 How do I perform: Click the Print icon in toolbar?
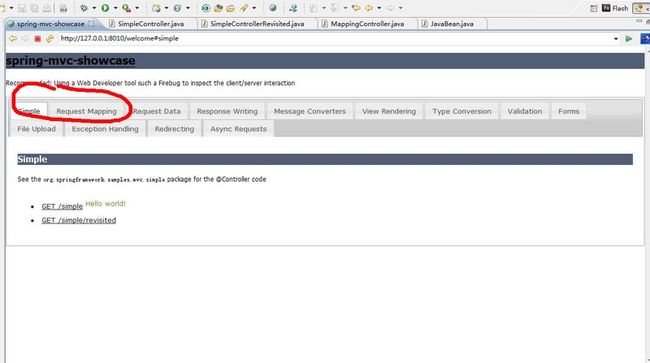click(47, 8)
